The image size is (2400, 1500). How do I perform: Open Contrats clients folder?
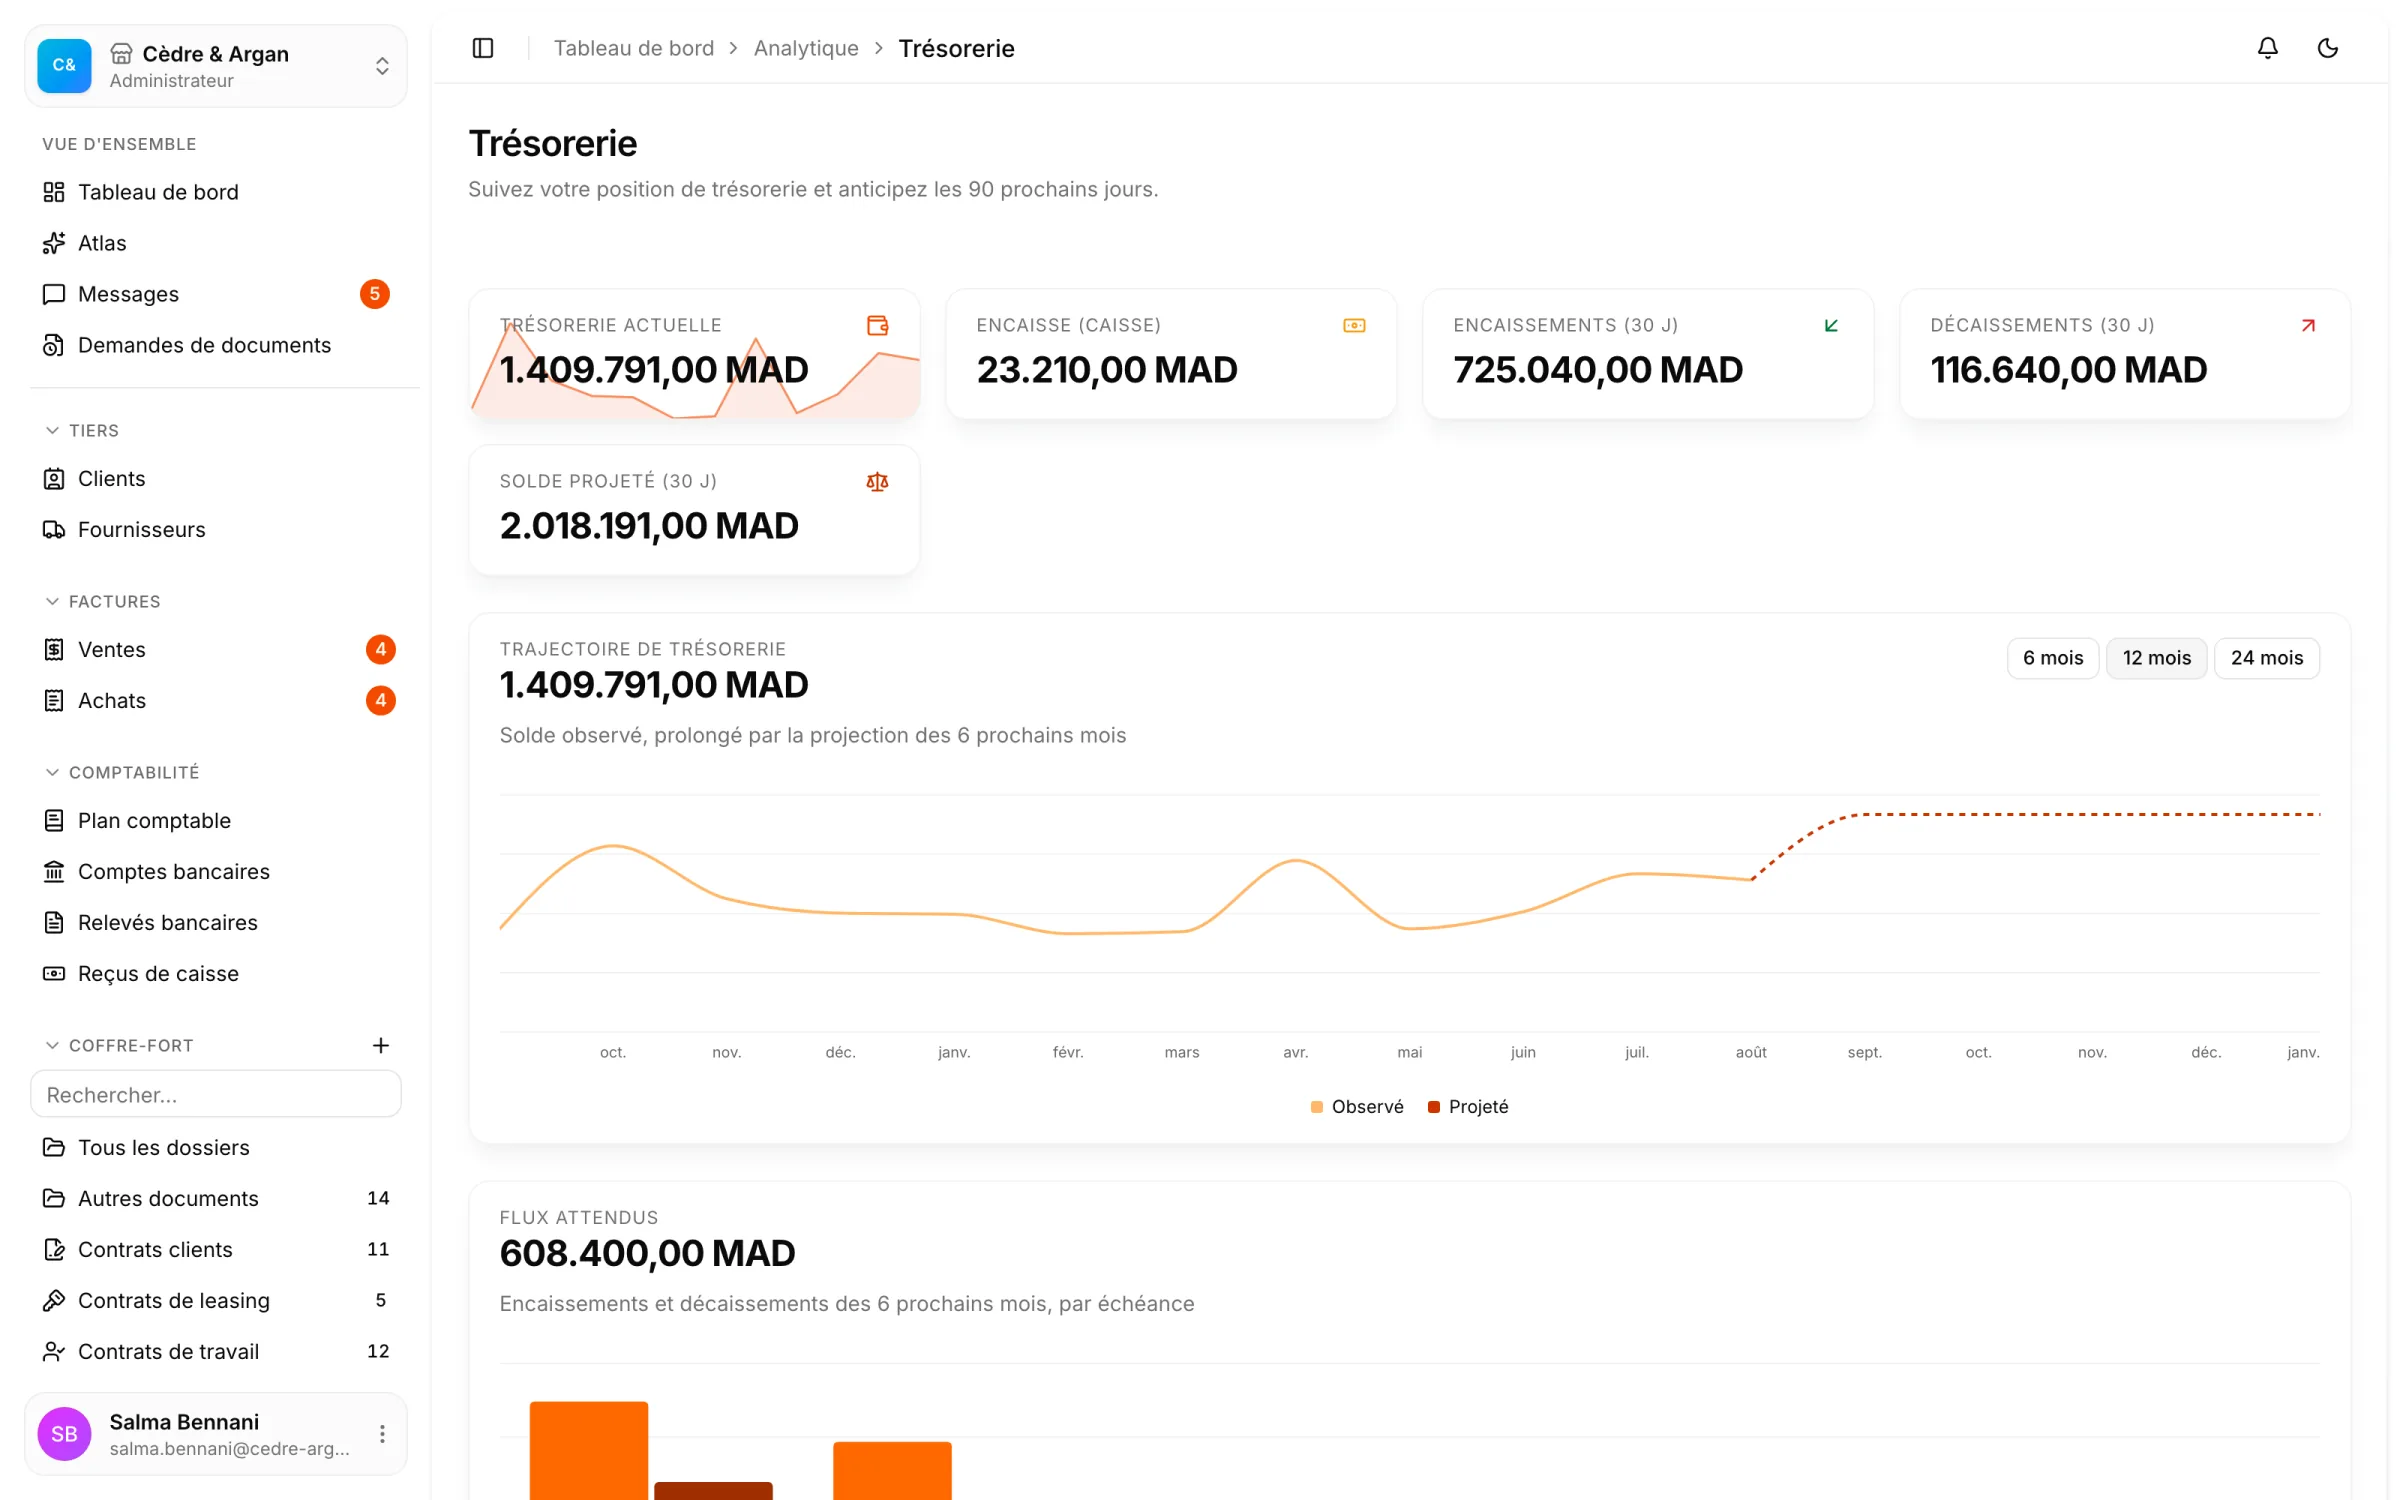tap(216, 1250)
